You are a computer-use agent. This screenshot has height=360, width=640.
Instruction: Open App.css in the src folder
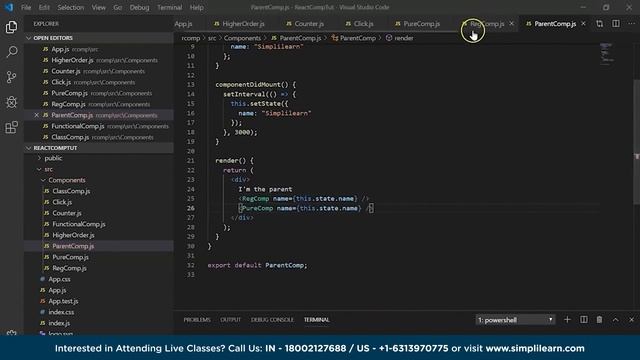click(x=59, y=279)
